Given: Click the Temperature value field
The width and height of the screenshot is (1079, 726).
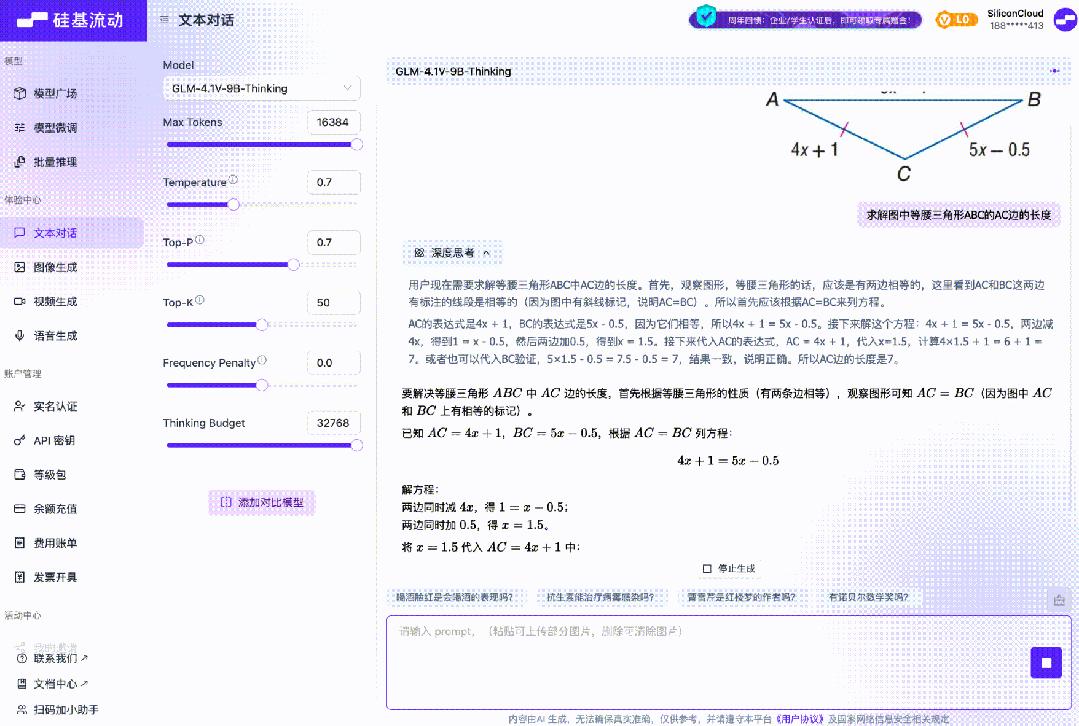Looking at the screenshot, I should tap(334, 182).
